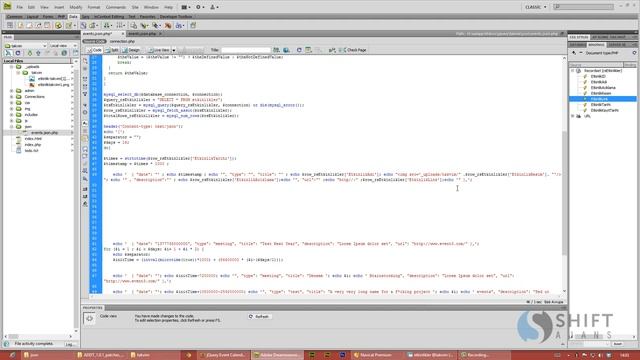The width and height of the screenshot is (640, 360).
Task: Click the File Management icon in the document toolbar
Action: pyautogui.click(x=277, y=50)
